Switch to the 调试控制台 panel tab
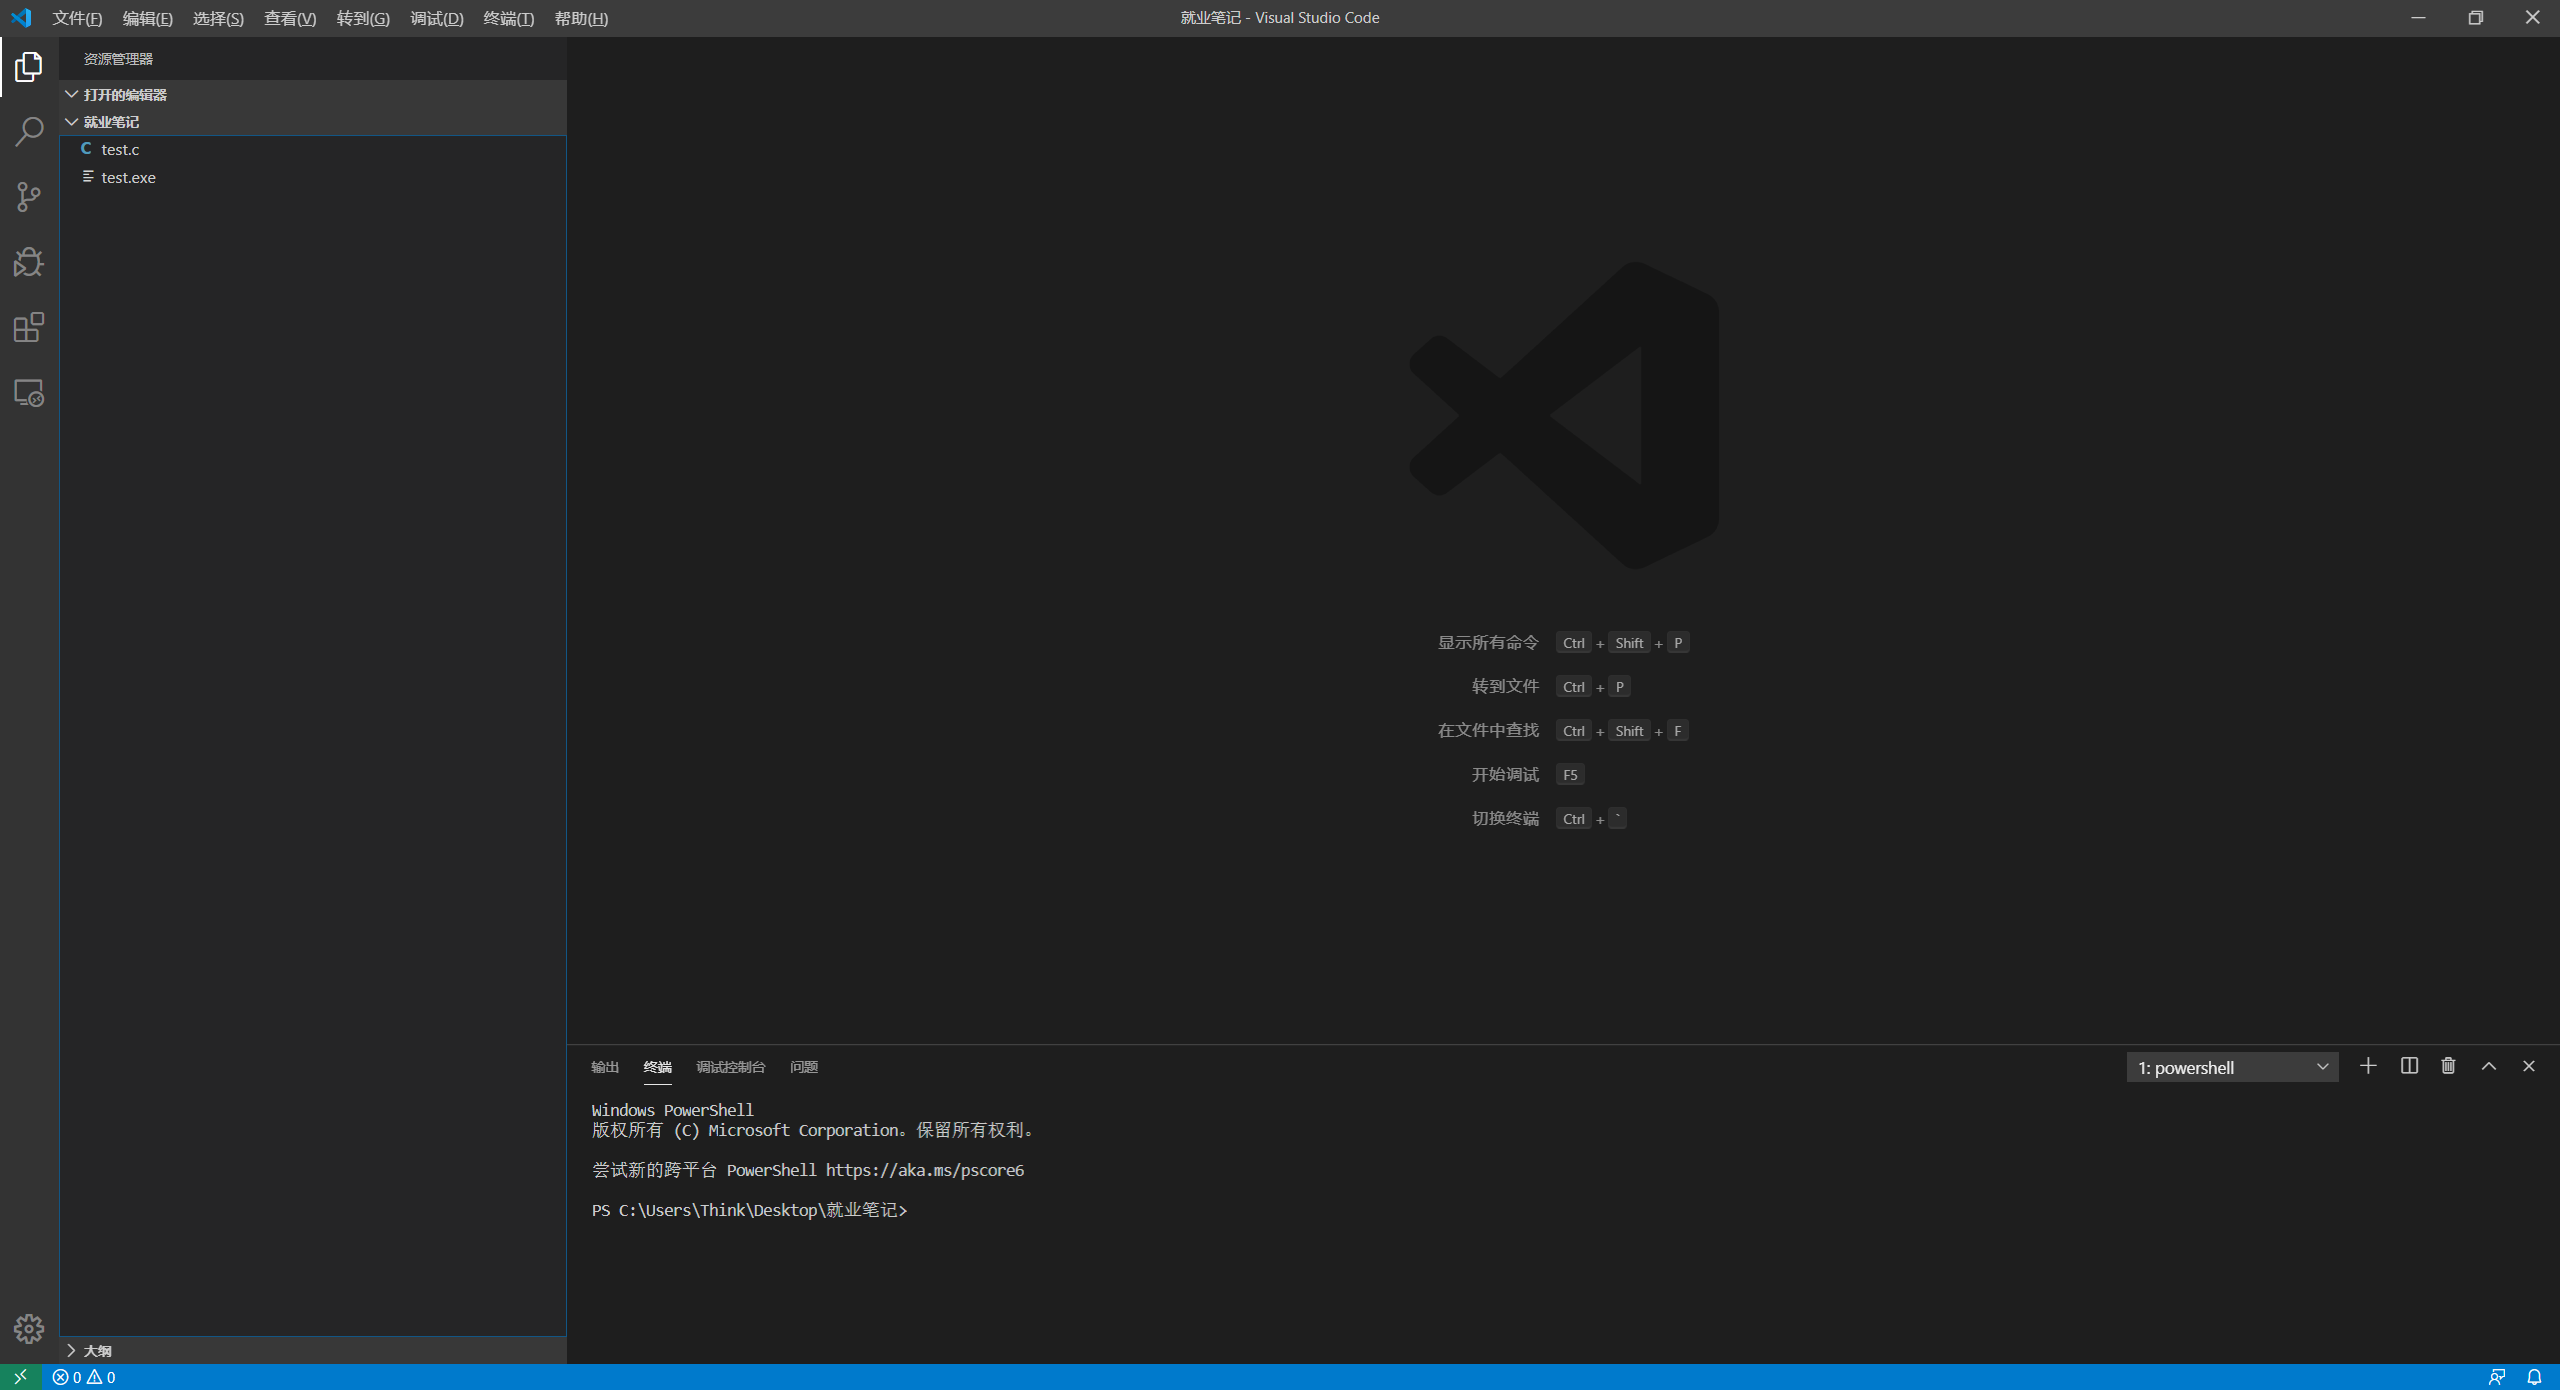2560x1390 pixels. tap(730, 1067)
